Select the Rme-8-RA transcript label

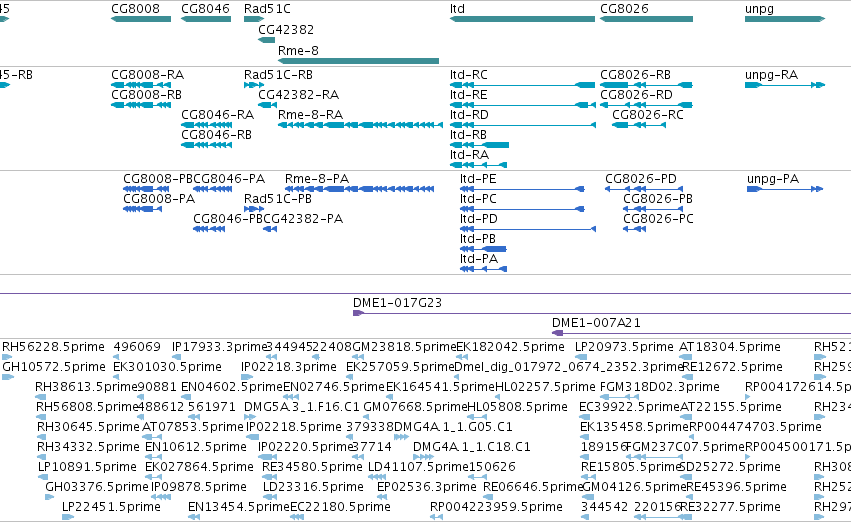310,115
